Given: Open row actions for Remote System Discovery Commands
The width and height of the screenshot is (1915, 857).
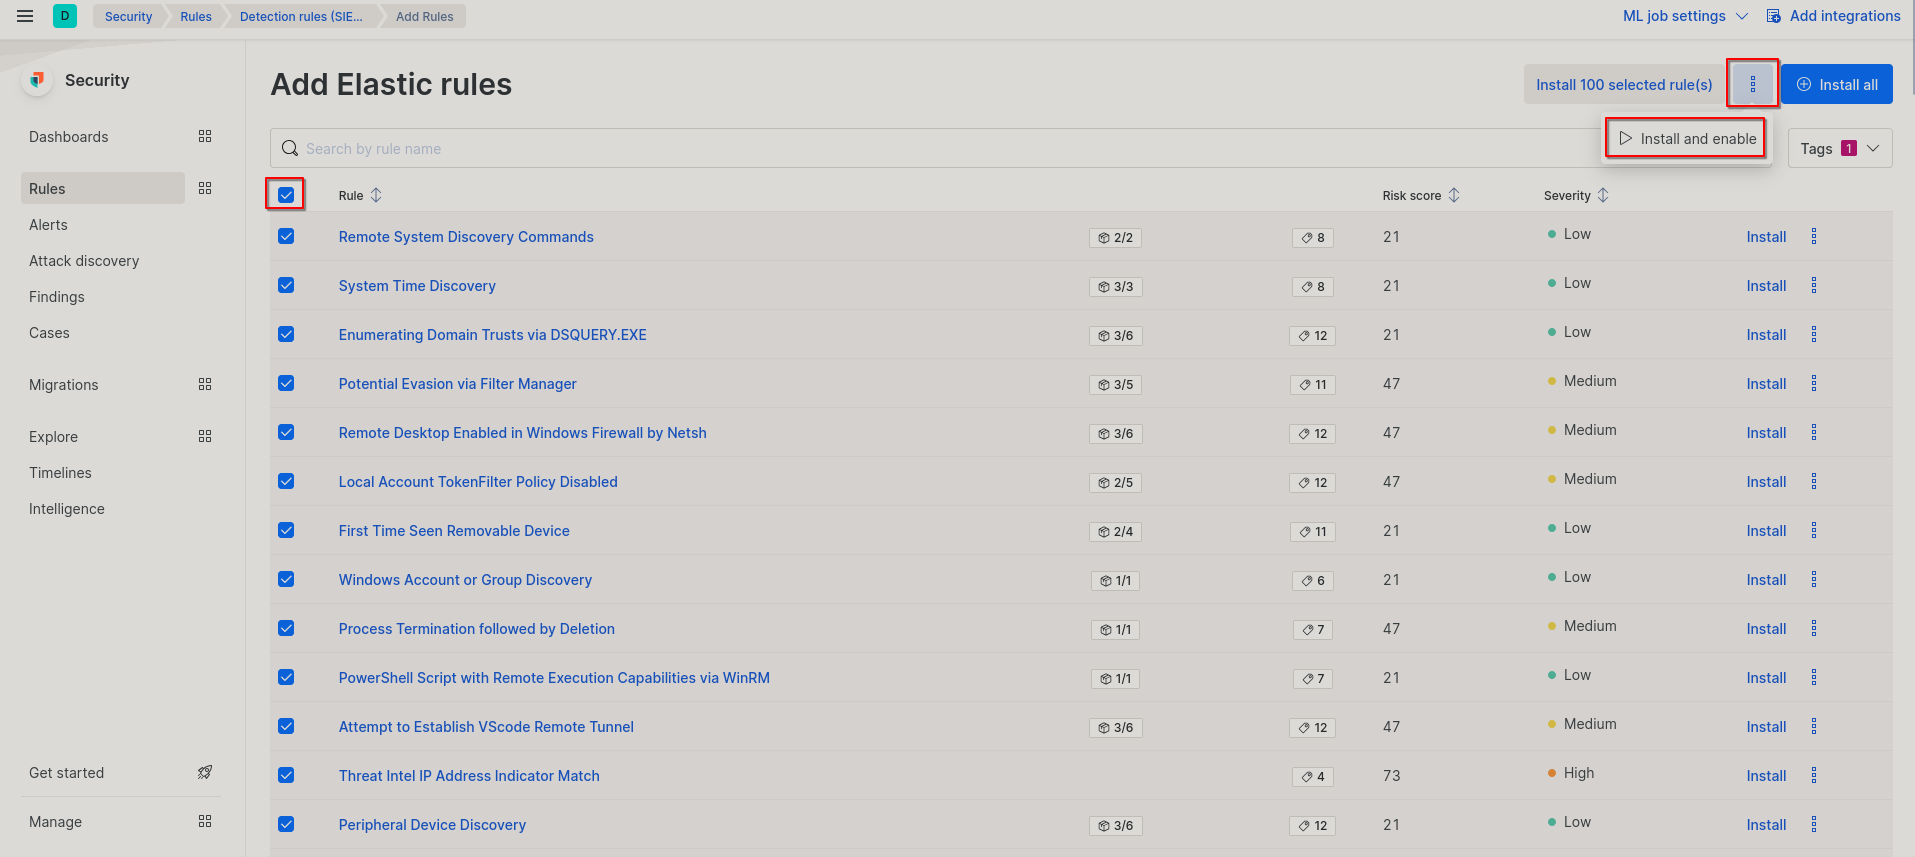Looking at the screenshot, I should pyautogui.click(x=1814, y=236).
